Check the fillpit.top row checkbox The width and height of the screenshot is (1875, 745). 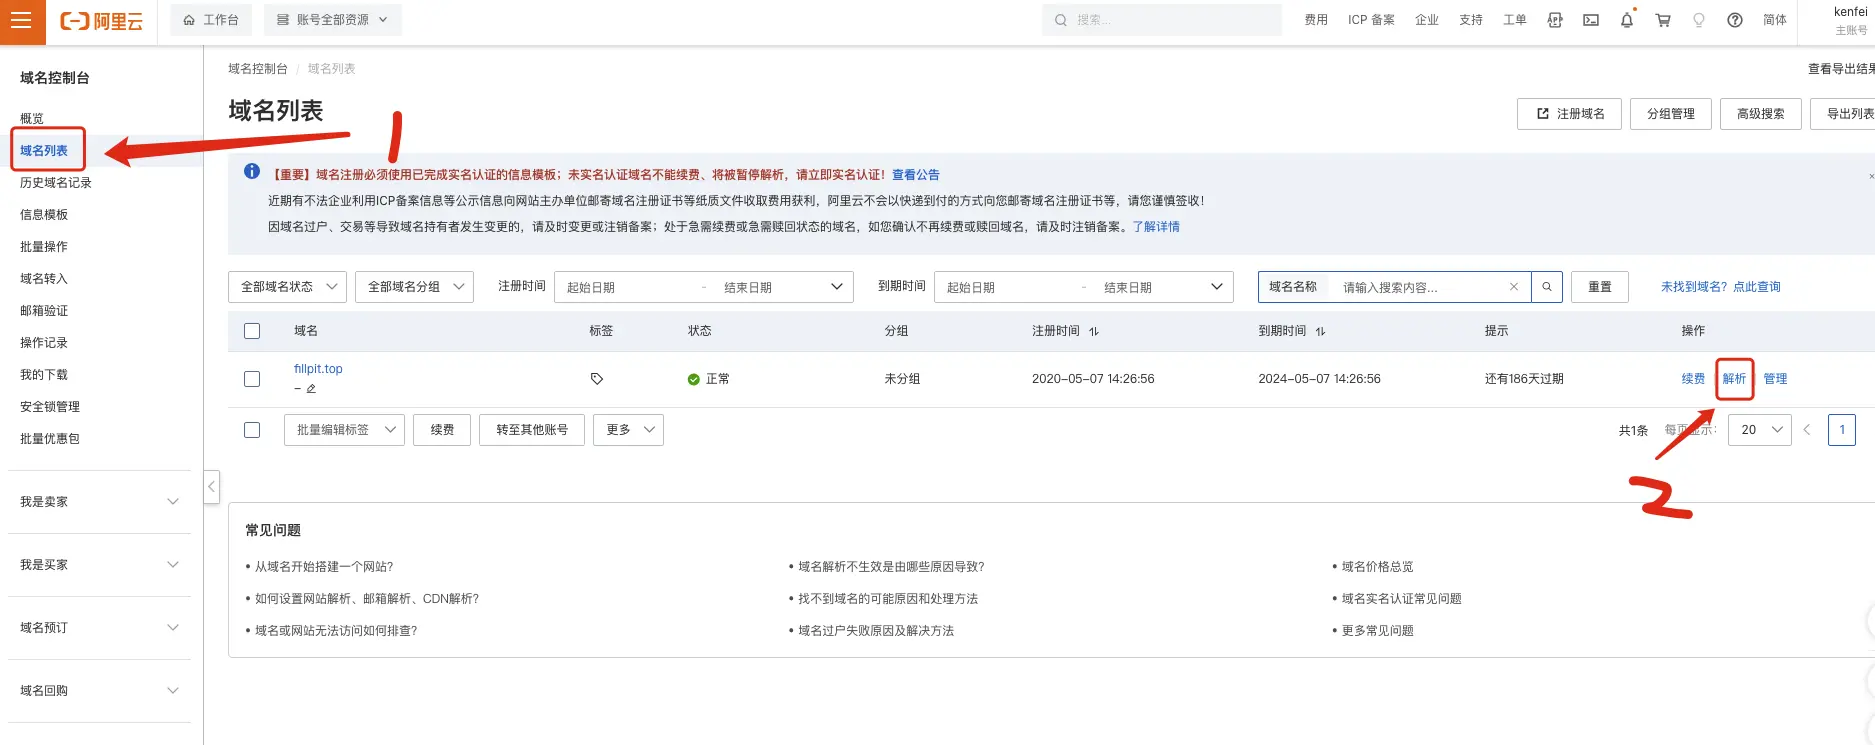(252, 379)
